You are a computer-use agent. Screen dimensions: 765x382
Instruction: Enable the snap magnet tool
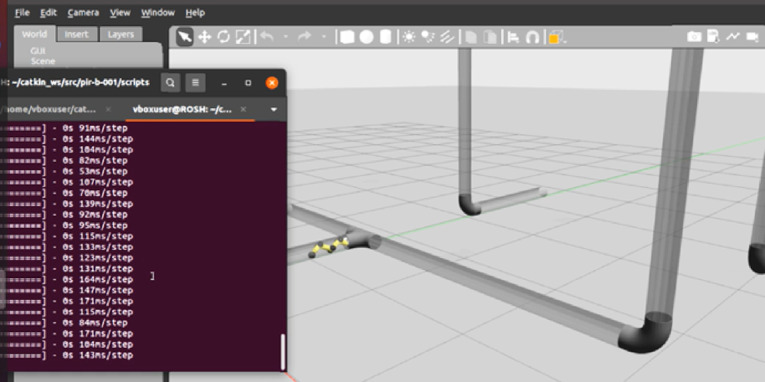(x=532, y=37)
